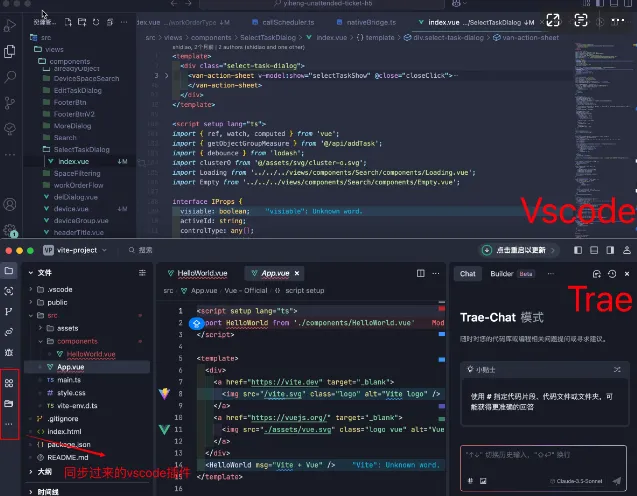Image resolution: width=637 pixels, height=496 pixels.
Task: Toggle left sidebar layout in Trae title bar
Action: [x=578, y=250]
